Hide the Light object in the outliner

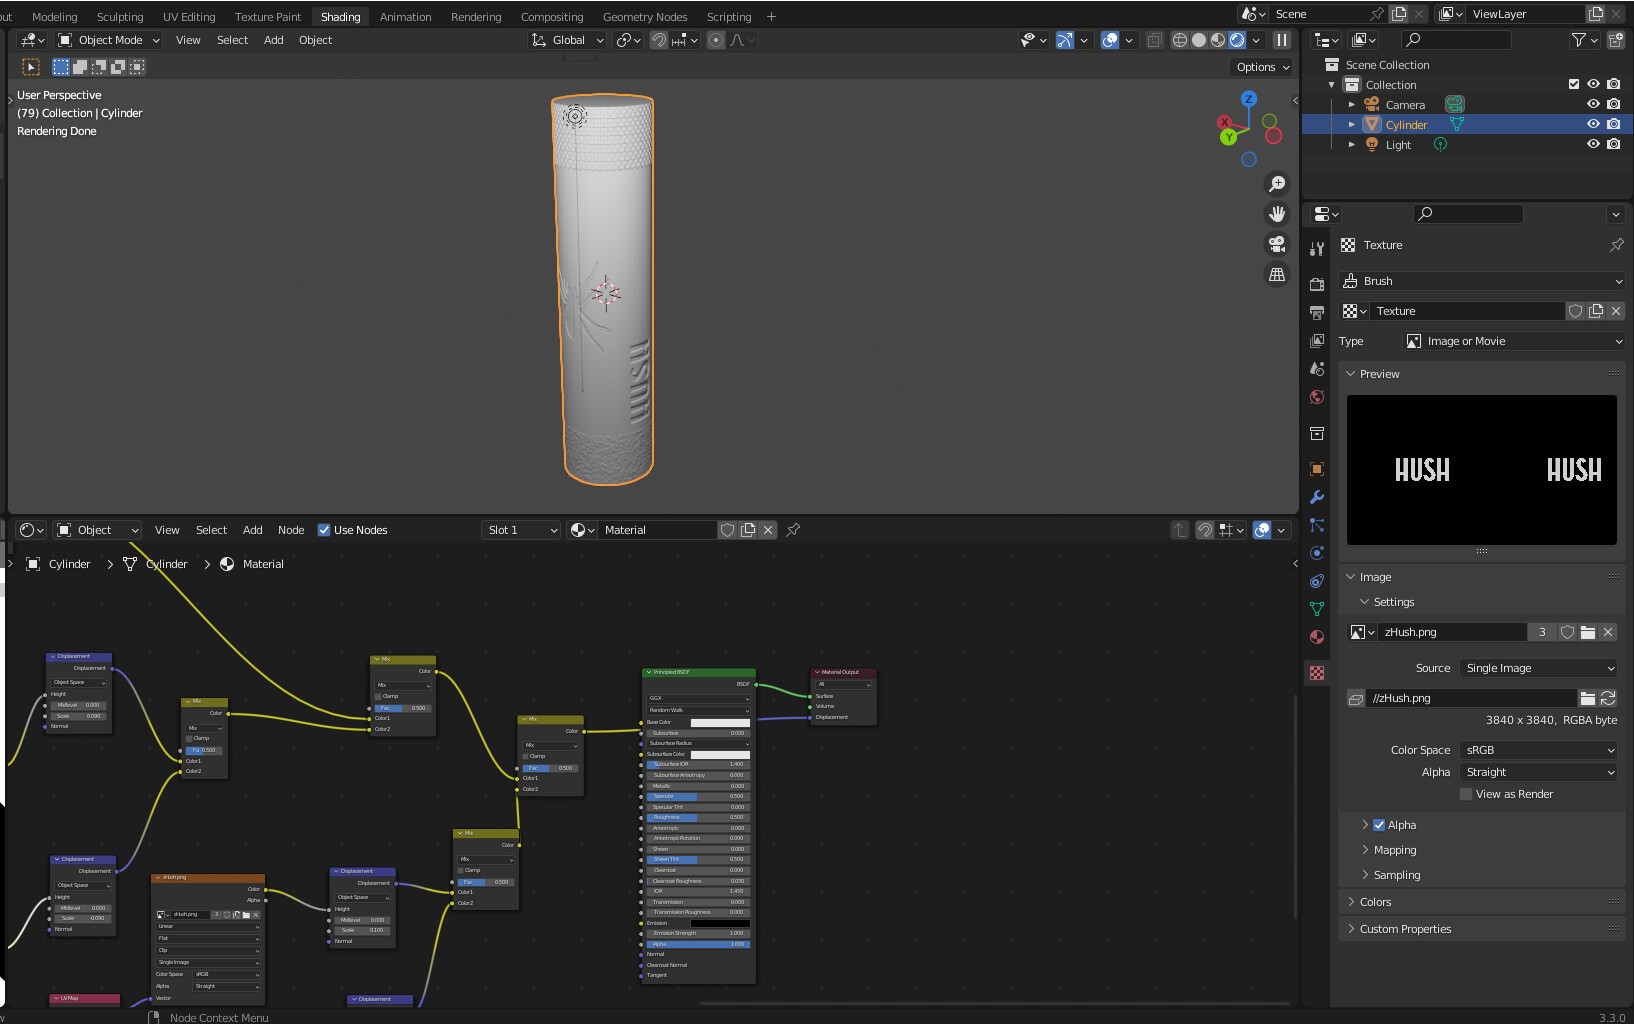click(1592, 144)
